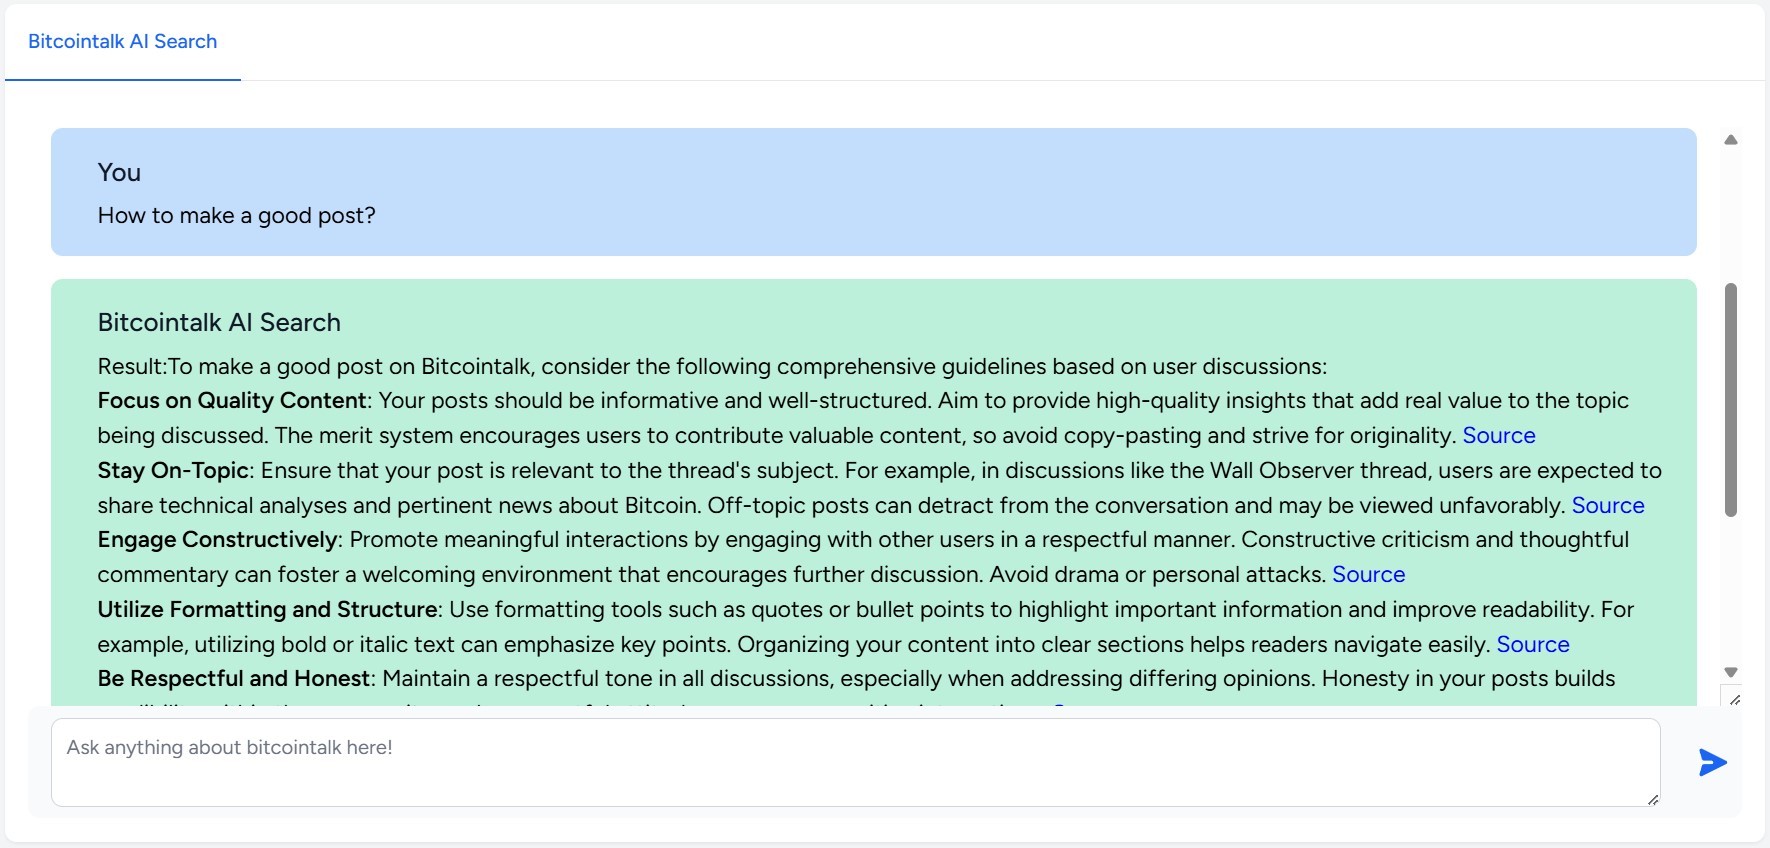Open the Source link for Stay On-Topic

(x=1607, y=505)
